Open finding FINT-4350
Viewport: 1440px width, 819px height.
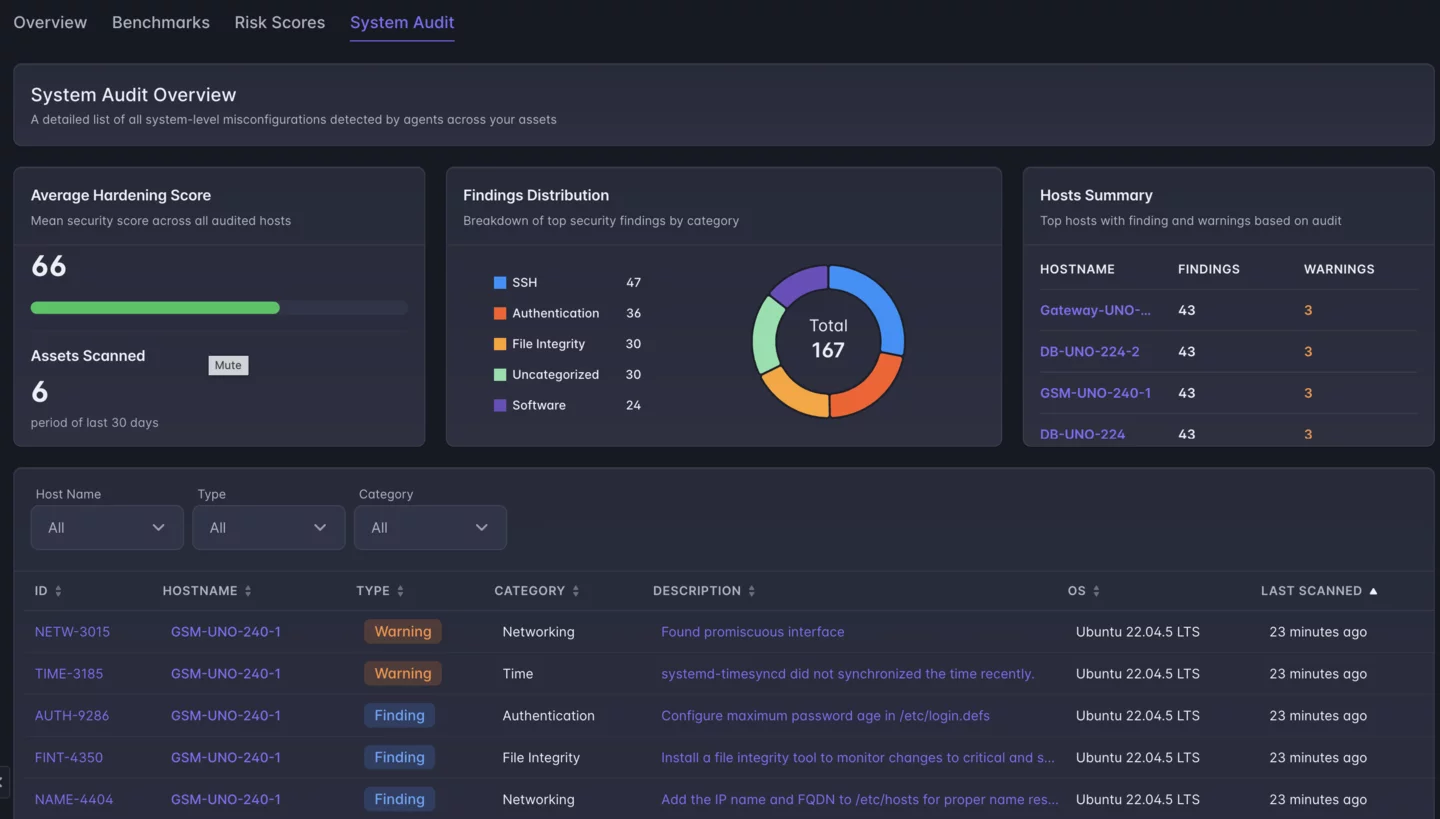(69, 758)
